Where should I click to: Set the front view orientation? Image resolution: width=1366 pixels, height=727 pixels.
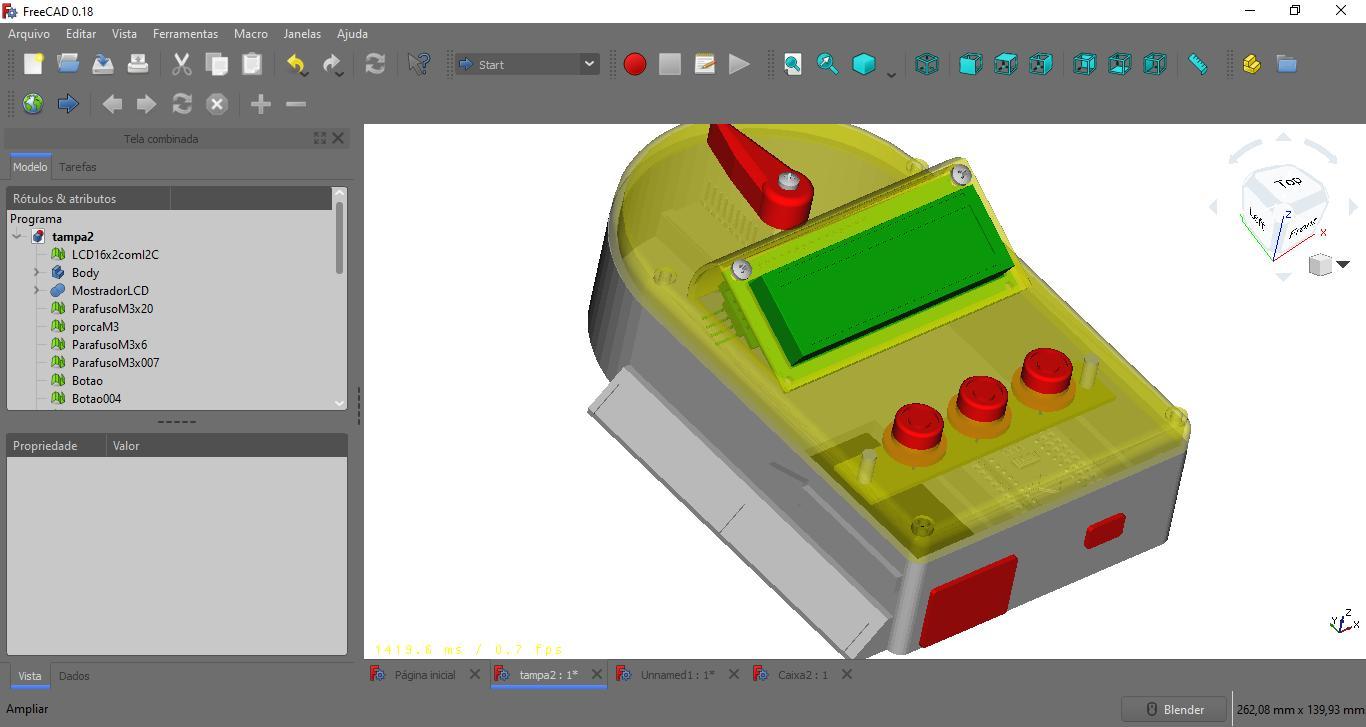point(970,64)
